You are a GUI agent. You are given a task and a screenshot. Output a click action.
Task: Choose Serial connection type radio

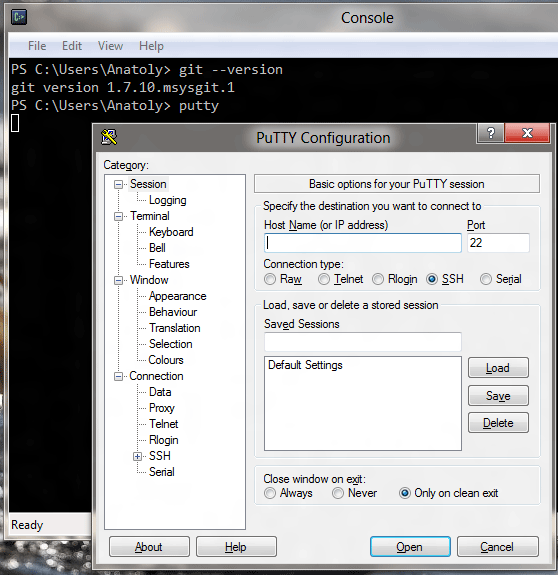486,279
